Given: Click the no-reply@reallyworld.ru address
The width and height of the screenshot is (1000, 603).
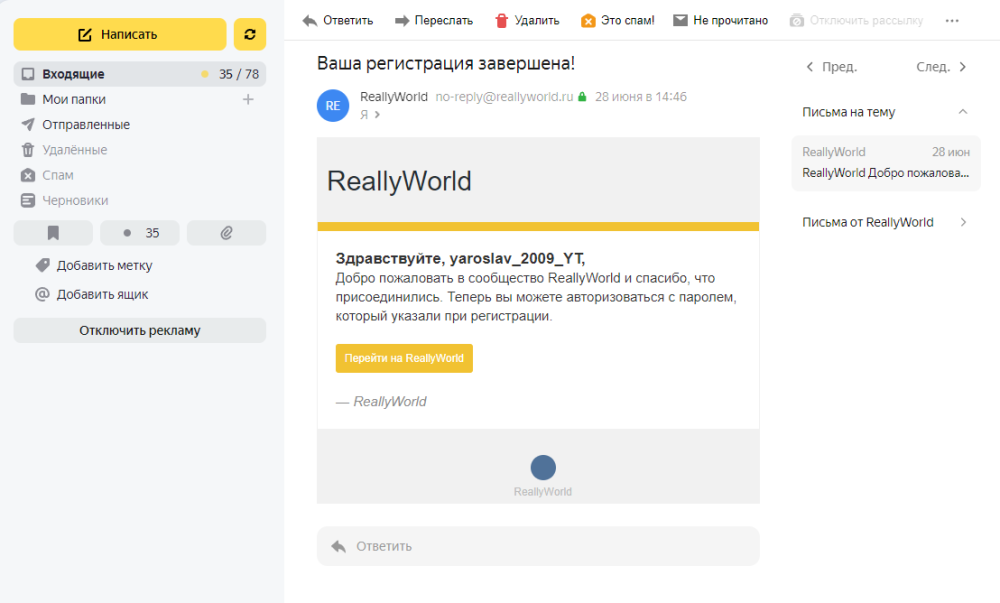Looking at the screenshot, I should coord(504,97).
